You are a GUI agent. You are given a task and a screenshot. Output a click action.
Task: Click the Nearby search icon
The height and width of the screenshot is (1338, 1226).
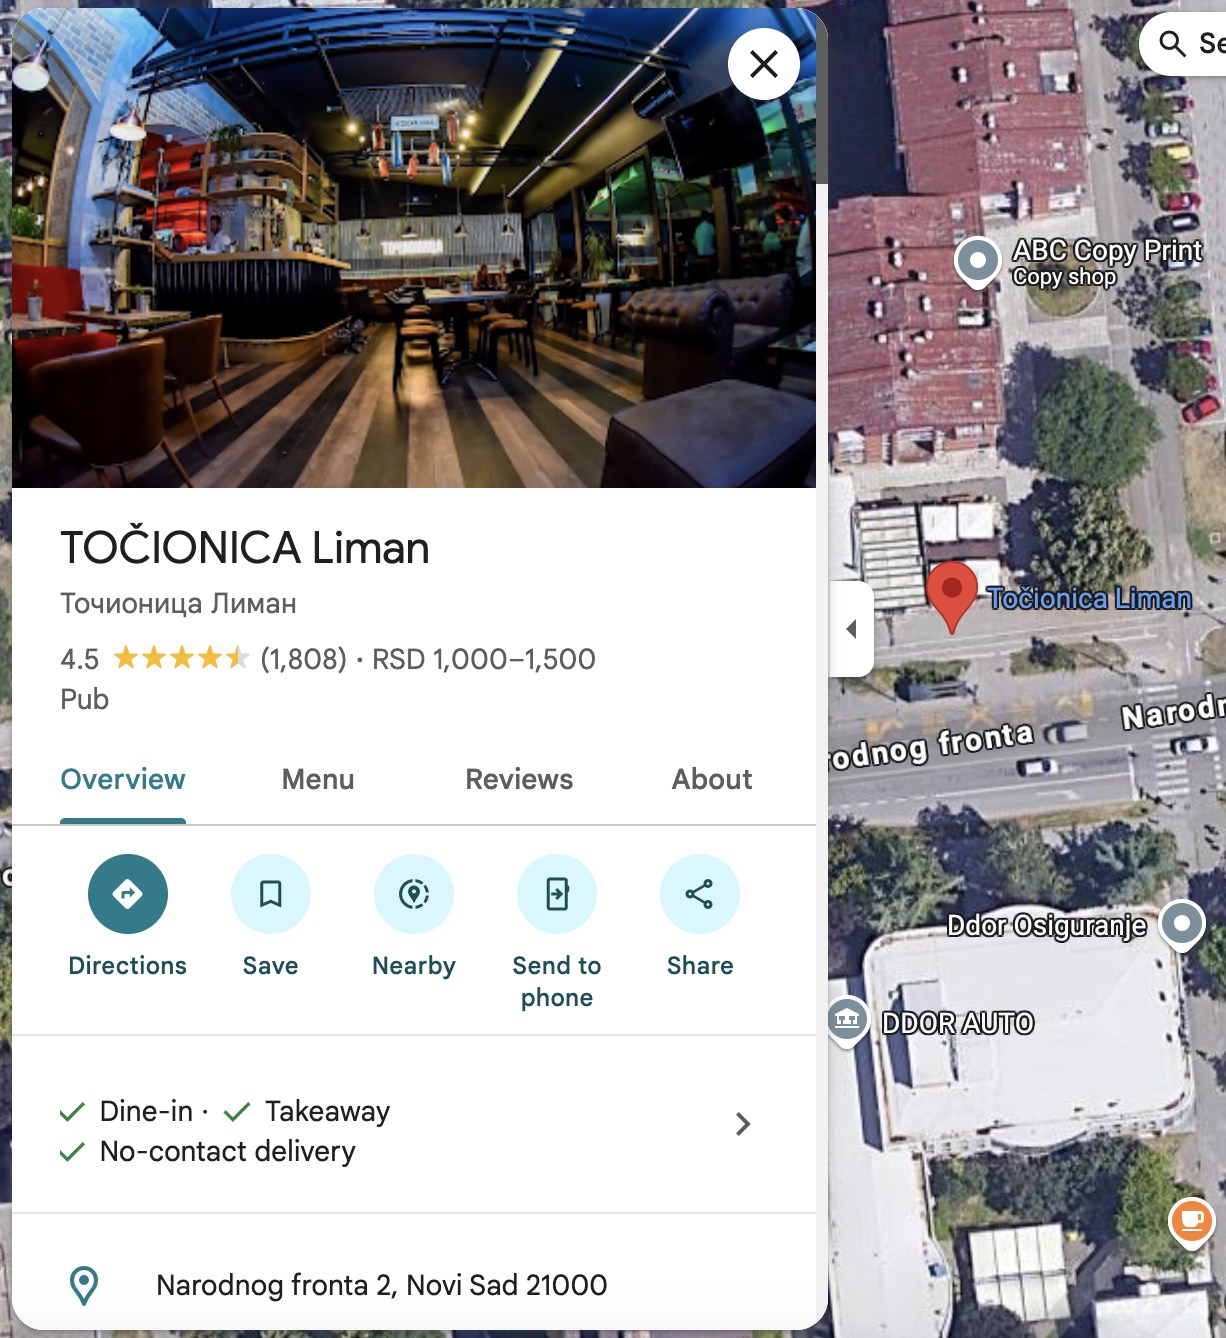tap(414, 894)
